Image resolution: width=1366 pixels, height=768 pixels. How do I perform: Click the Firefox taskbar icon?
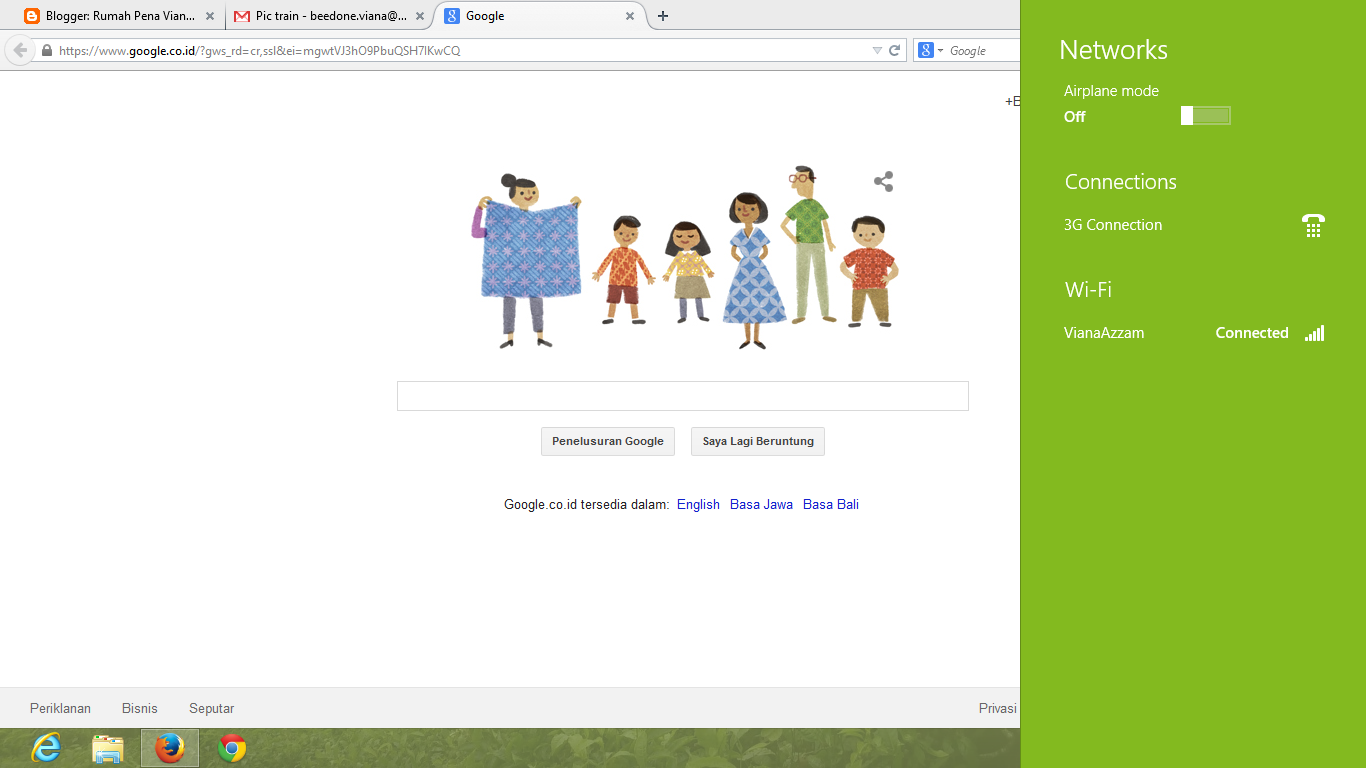click(170, 748)
